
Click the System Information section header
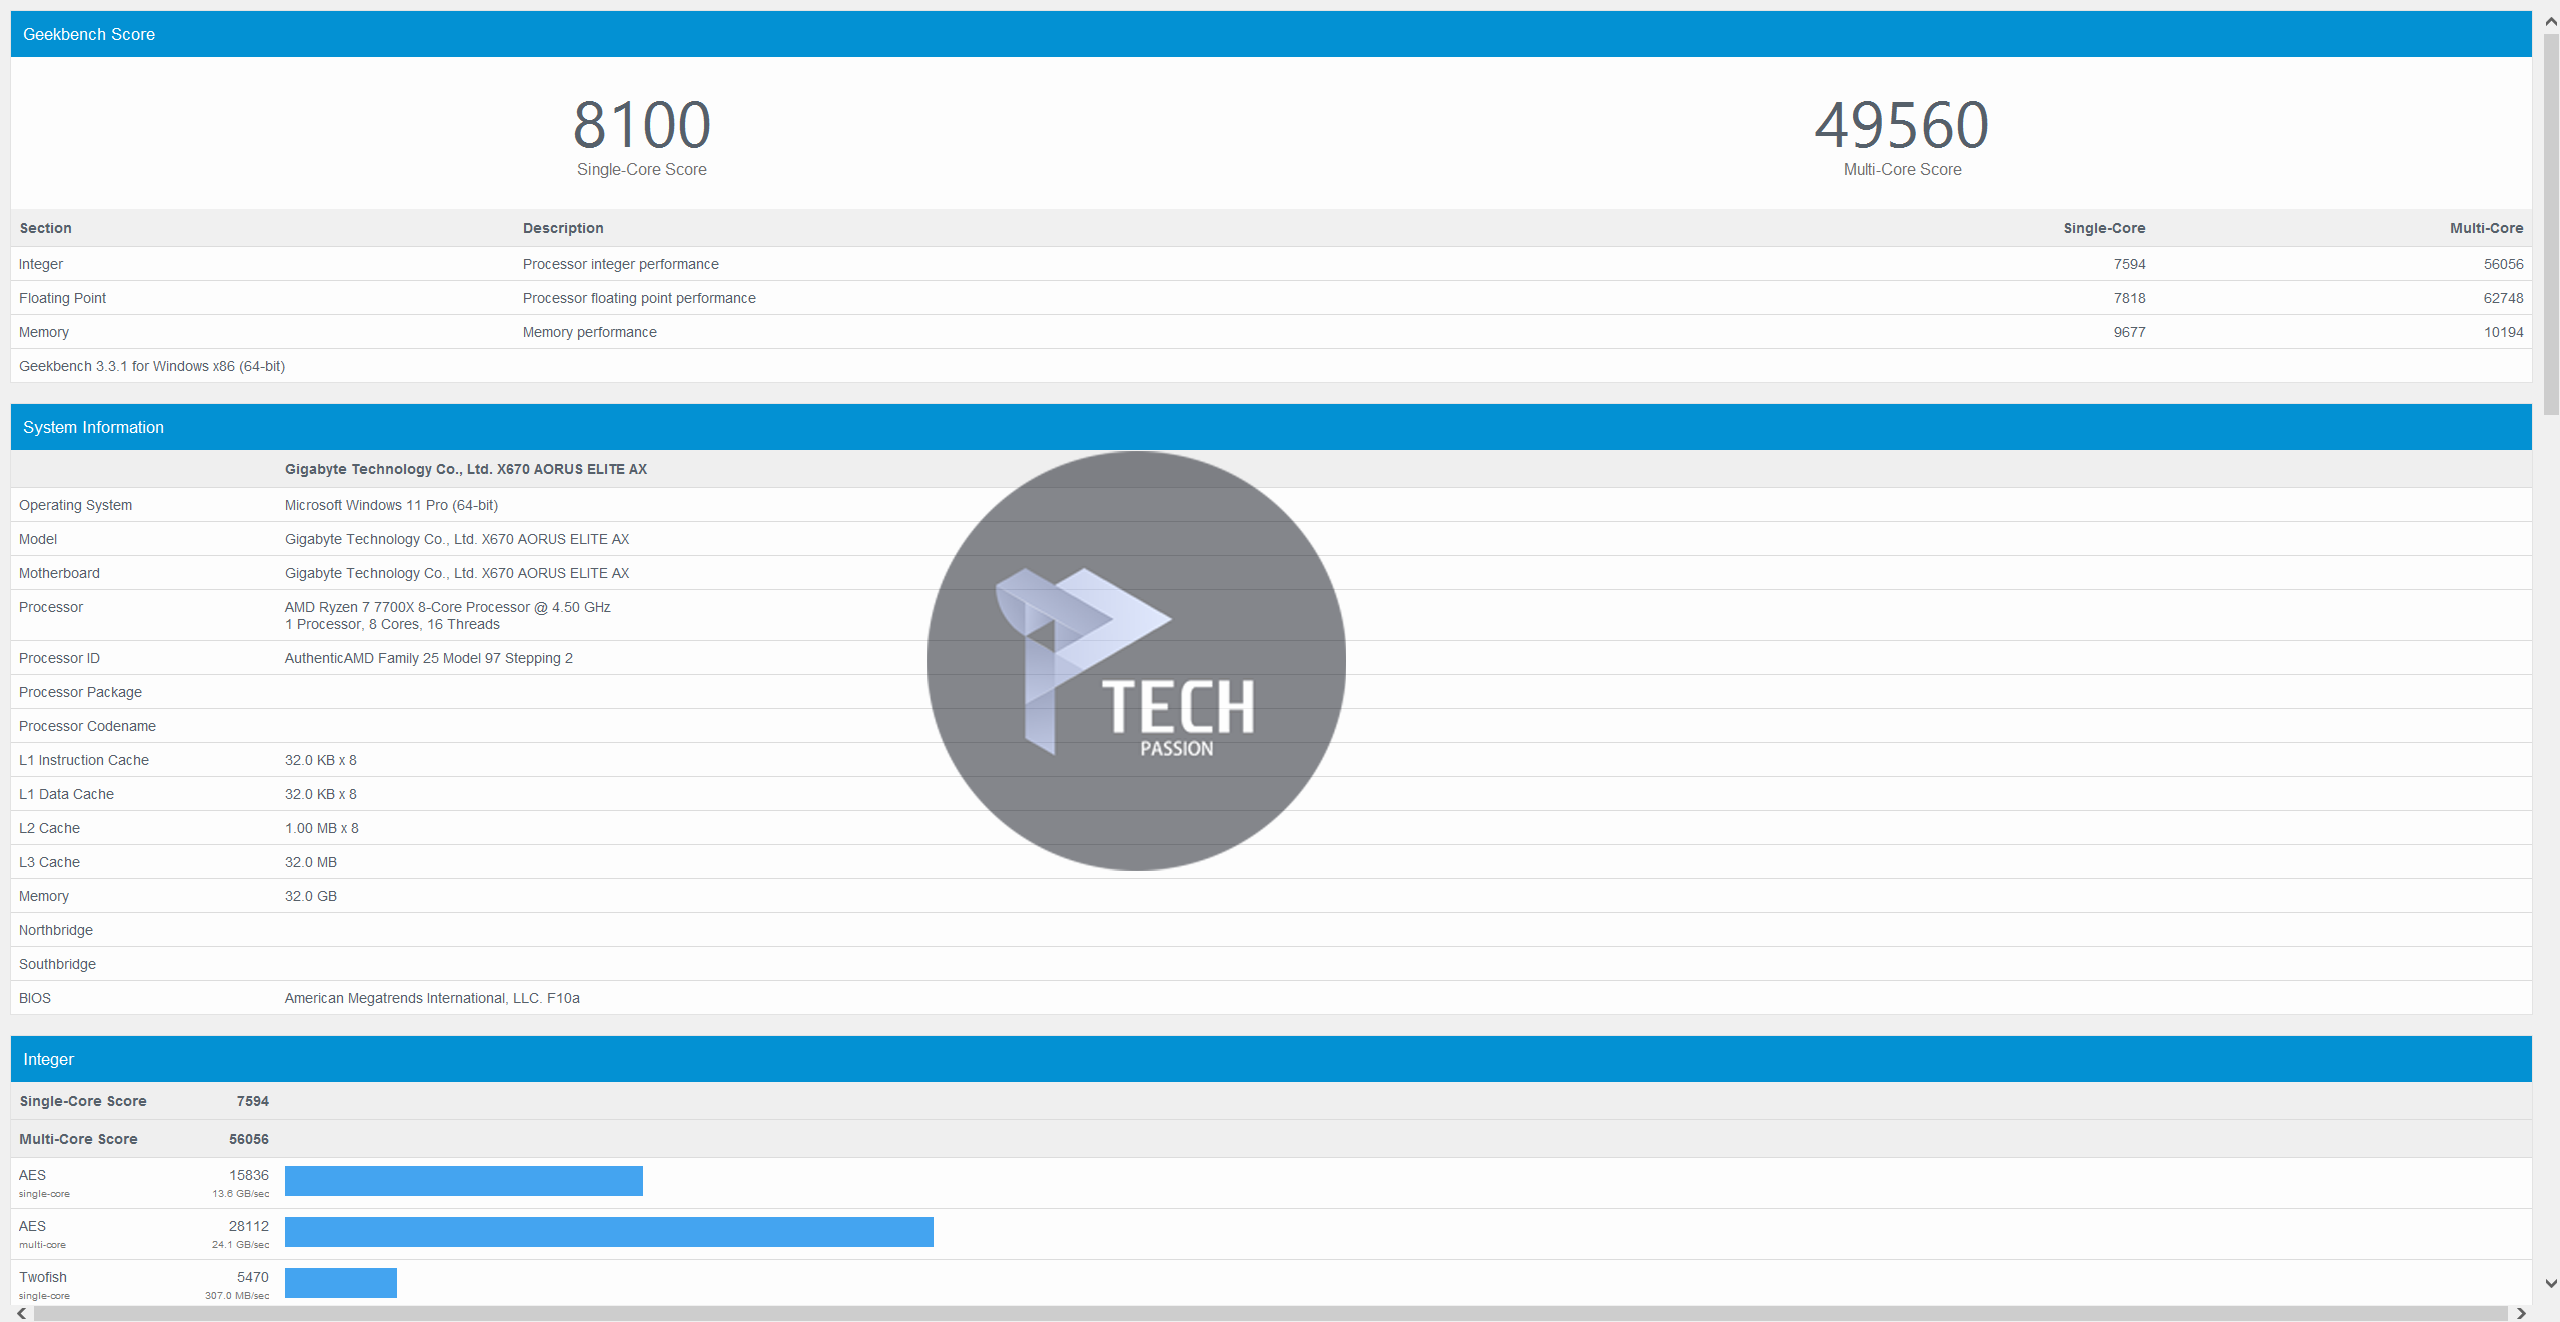[x=93, y=427]
